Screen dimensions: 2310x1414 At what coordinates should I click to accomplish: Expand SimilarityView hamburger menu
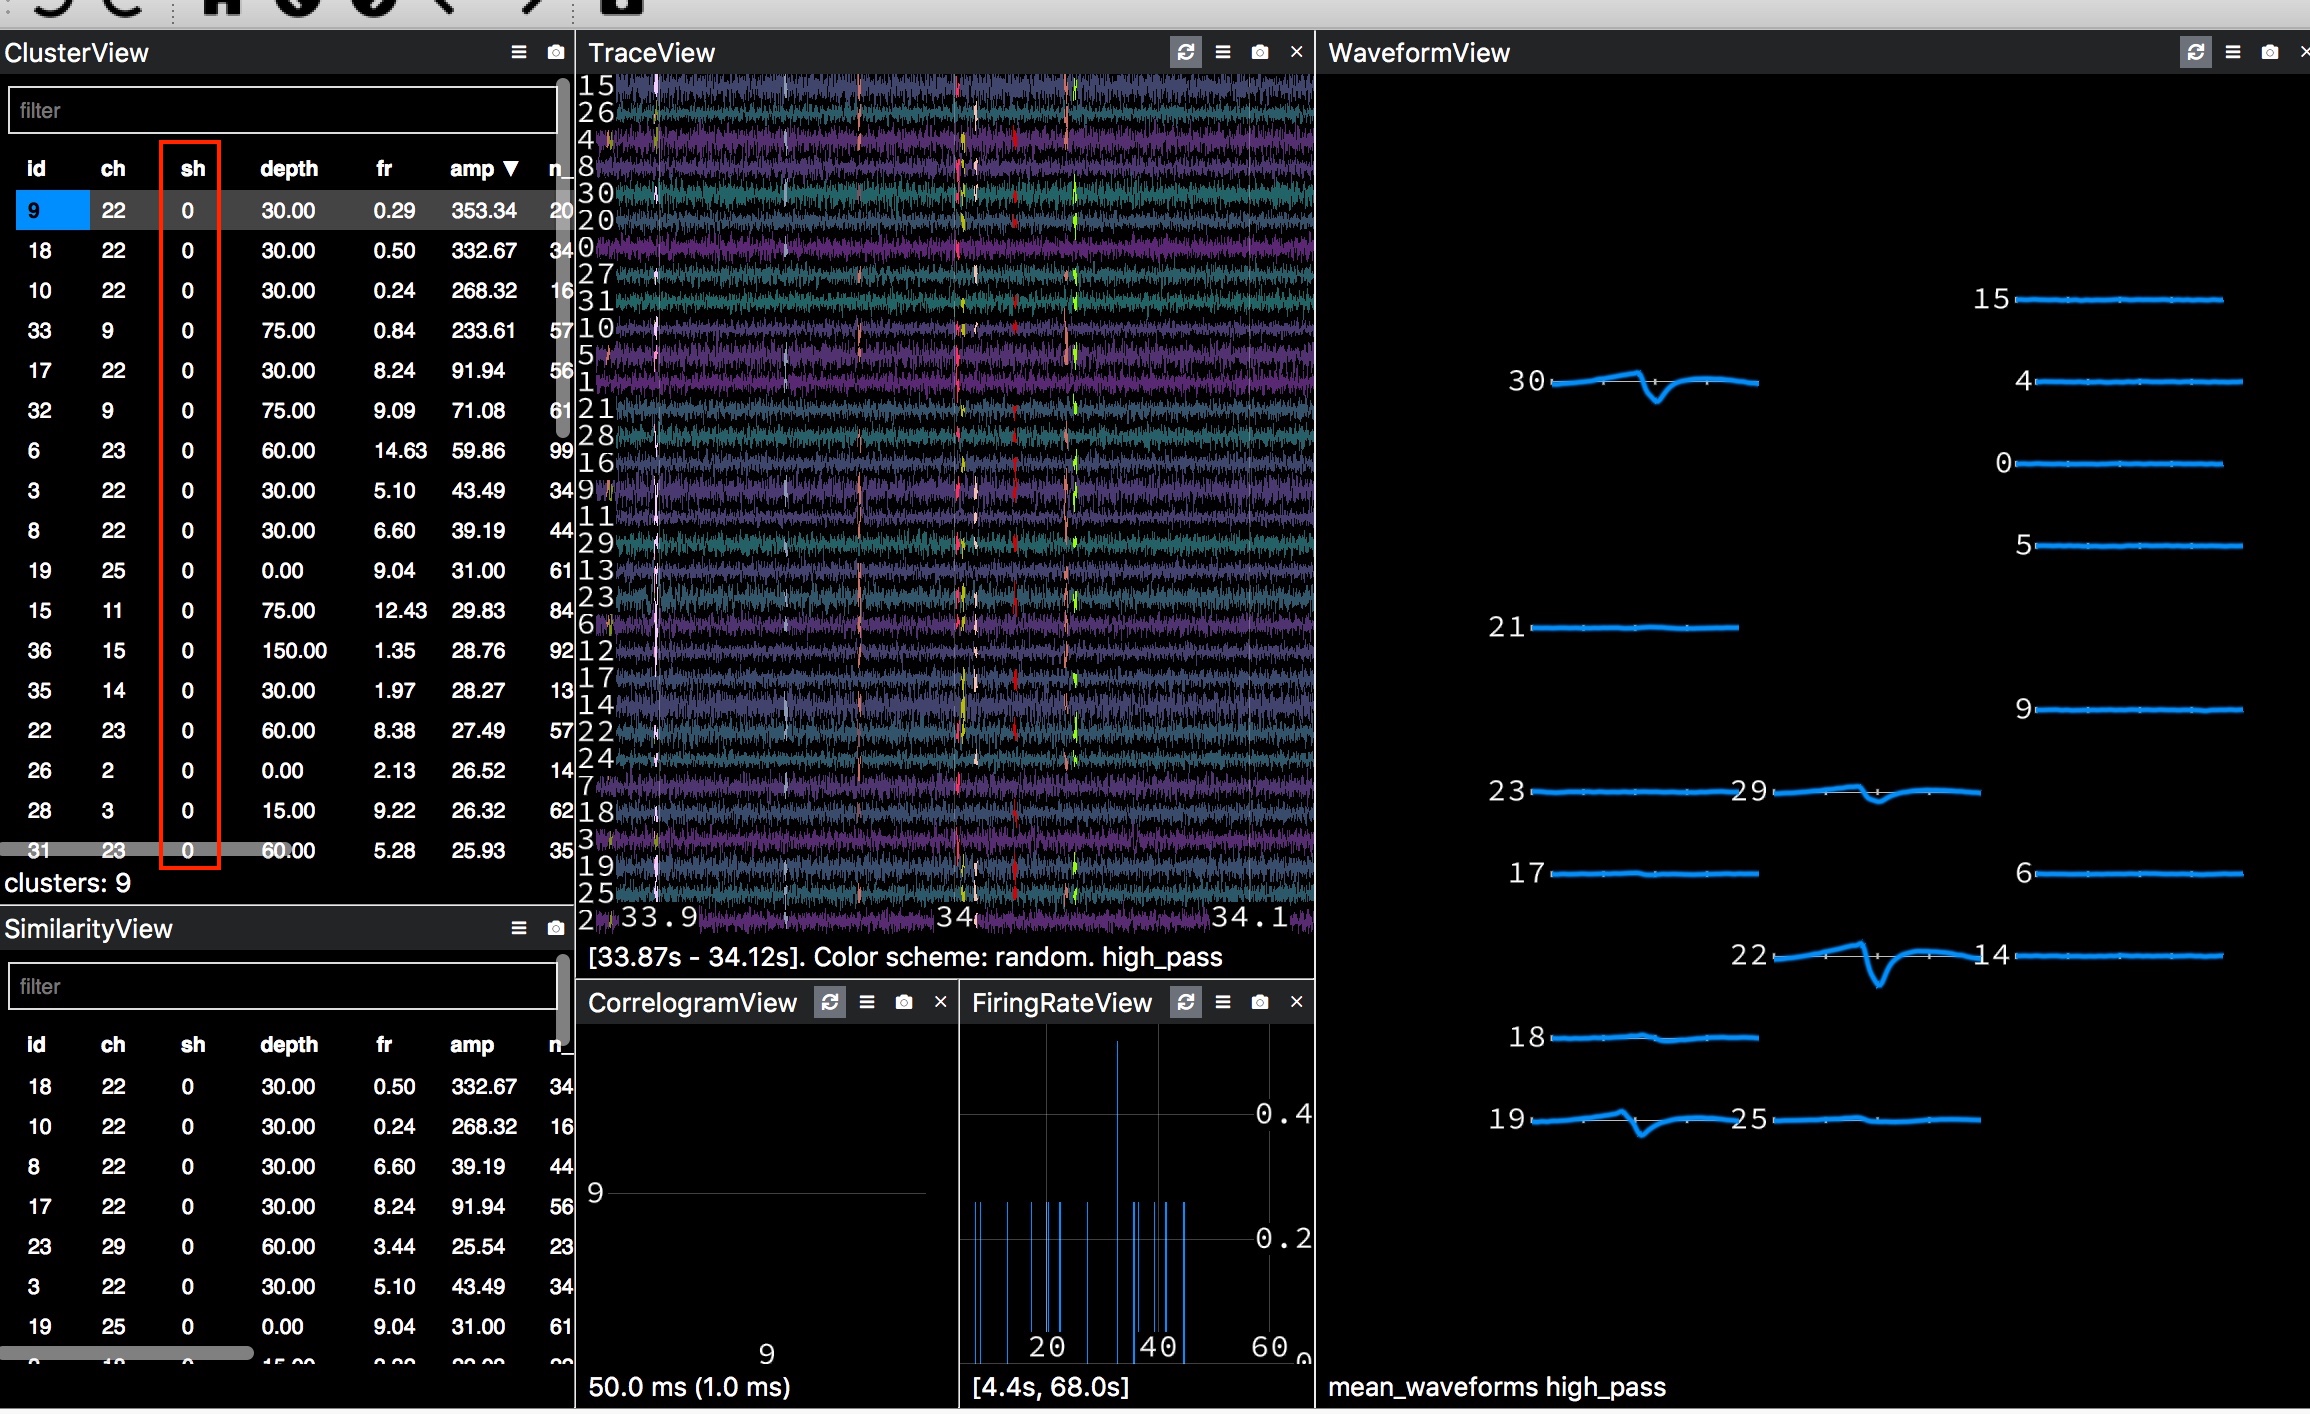(x=518, y=928)
